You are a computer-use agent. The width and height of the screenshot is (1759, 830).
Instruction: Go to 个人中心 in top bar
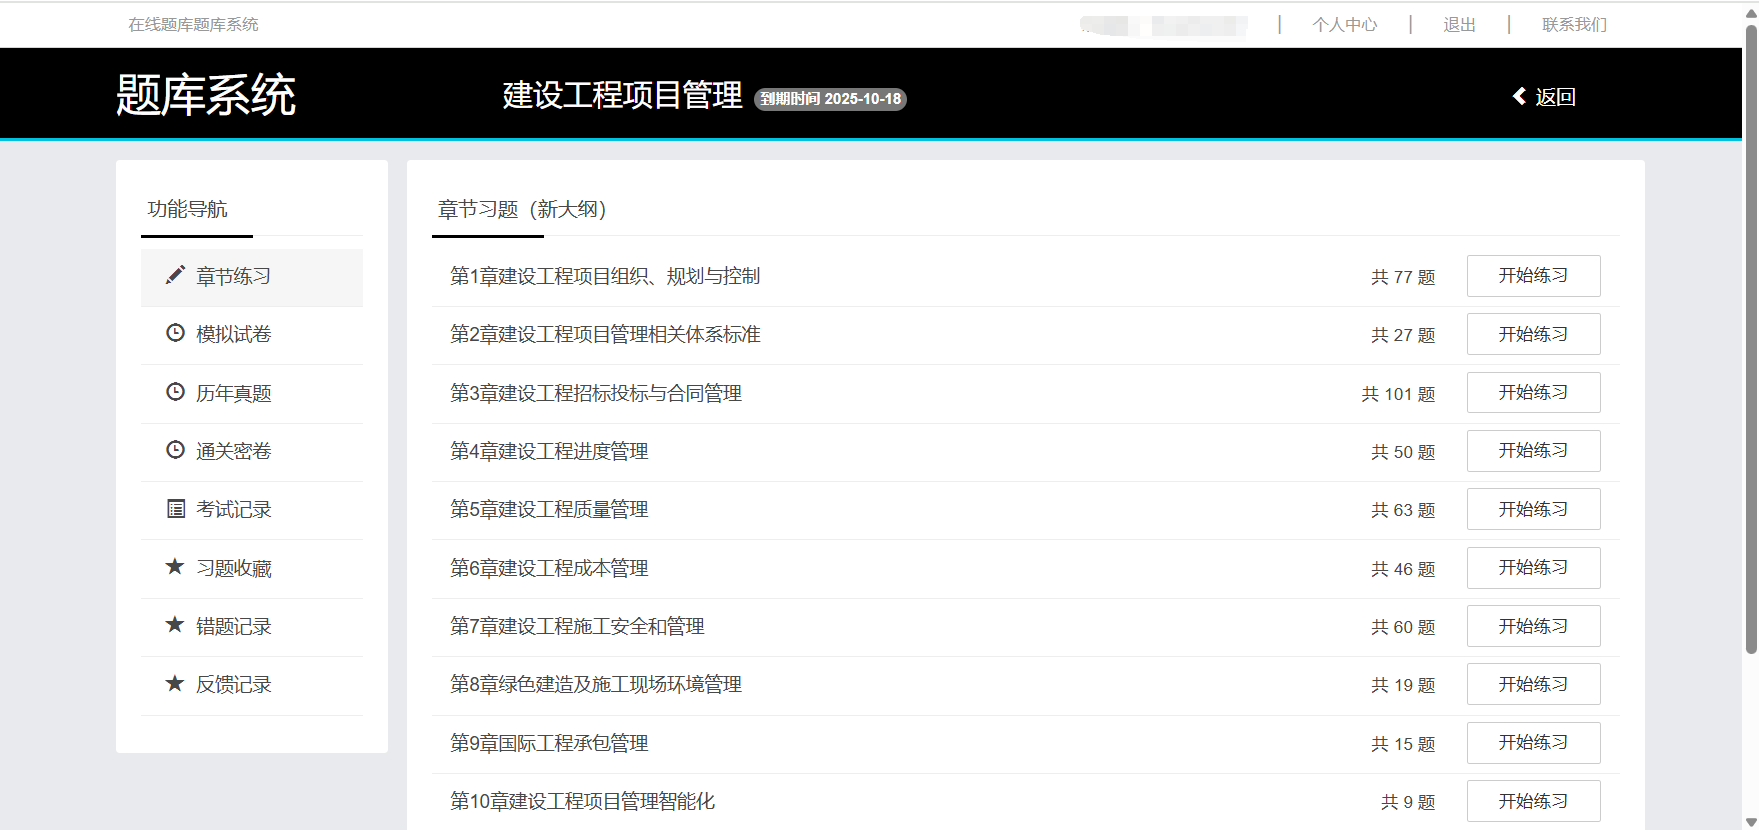point(1345,24)
